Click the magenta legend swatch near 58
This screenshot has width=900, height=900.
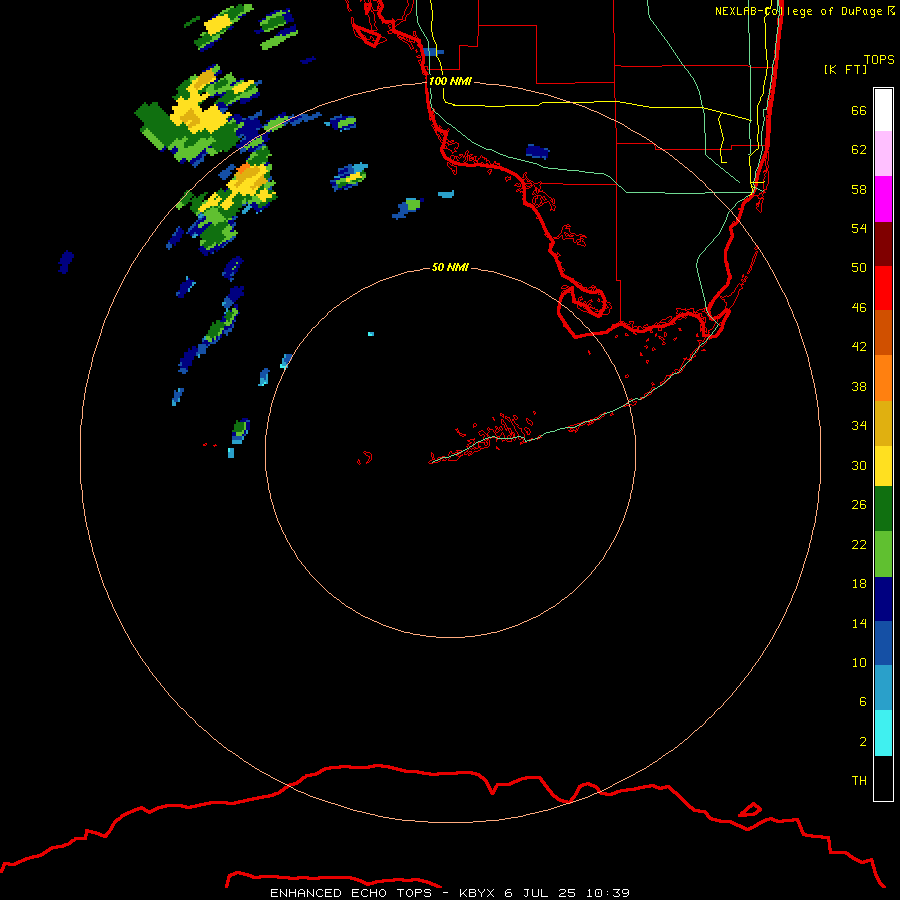[883, 199]
